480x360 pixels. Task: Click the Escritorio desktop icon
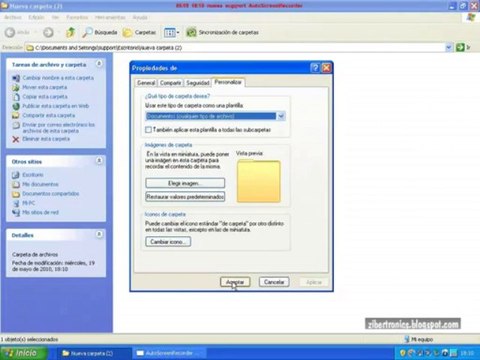pos(16,175)
